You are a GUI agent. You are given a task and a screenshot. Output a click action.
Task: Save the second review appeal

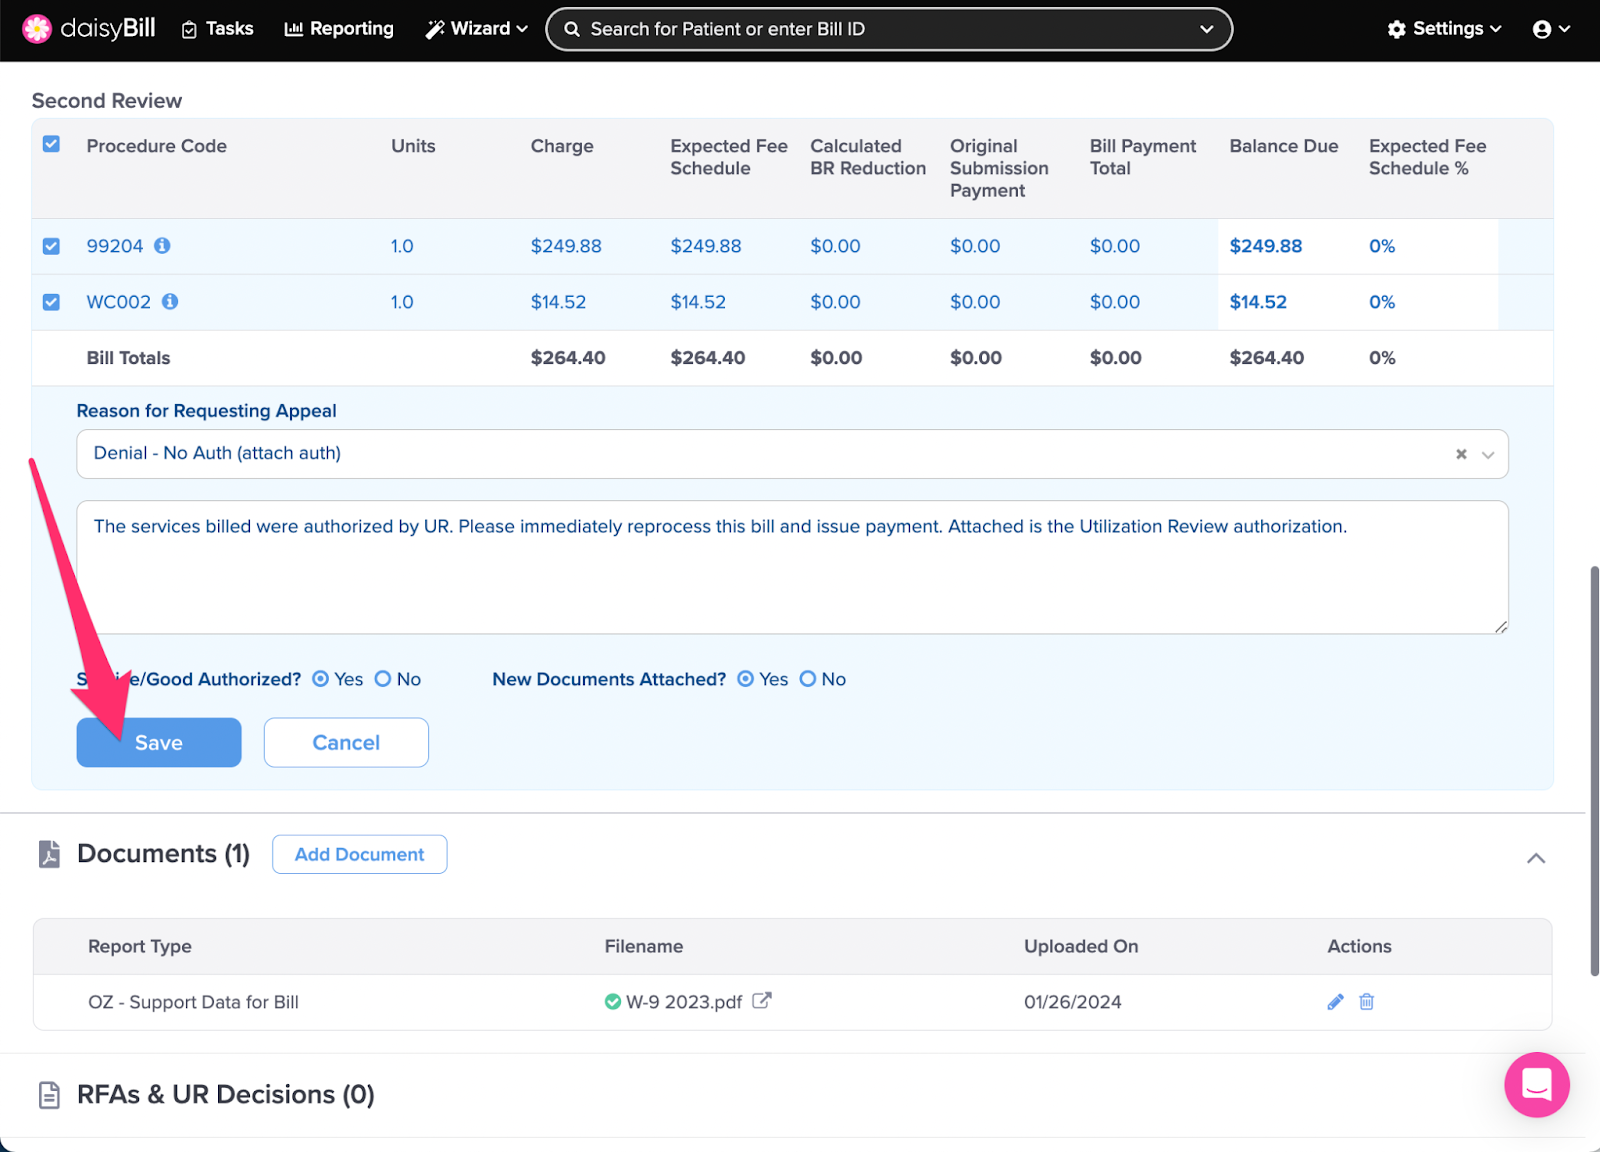click(x=159, y=742)
